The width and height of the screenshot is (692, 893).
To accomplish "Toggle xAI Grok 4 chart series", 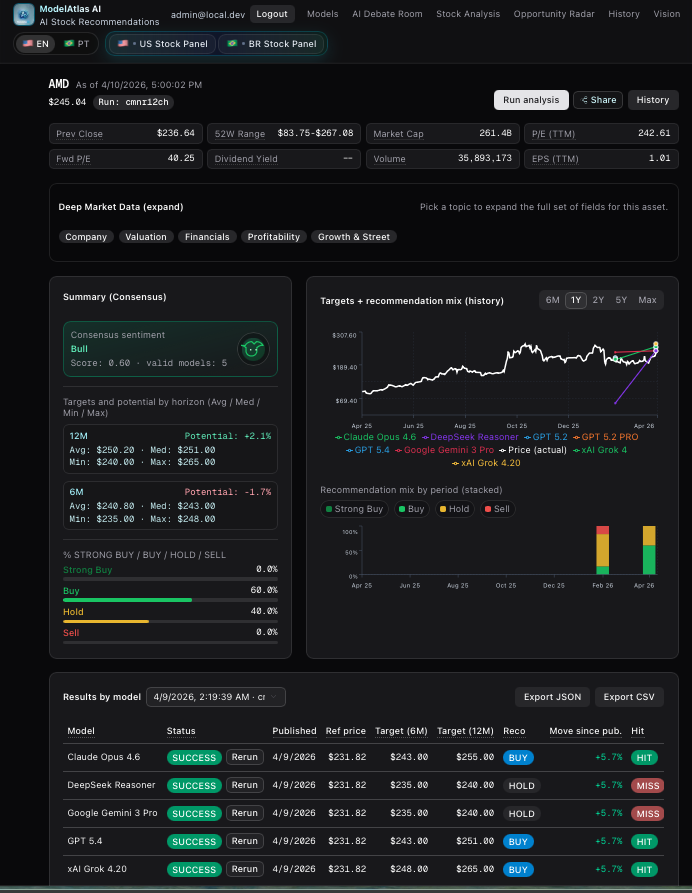I will (600, 450).
